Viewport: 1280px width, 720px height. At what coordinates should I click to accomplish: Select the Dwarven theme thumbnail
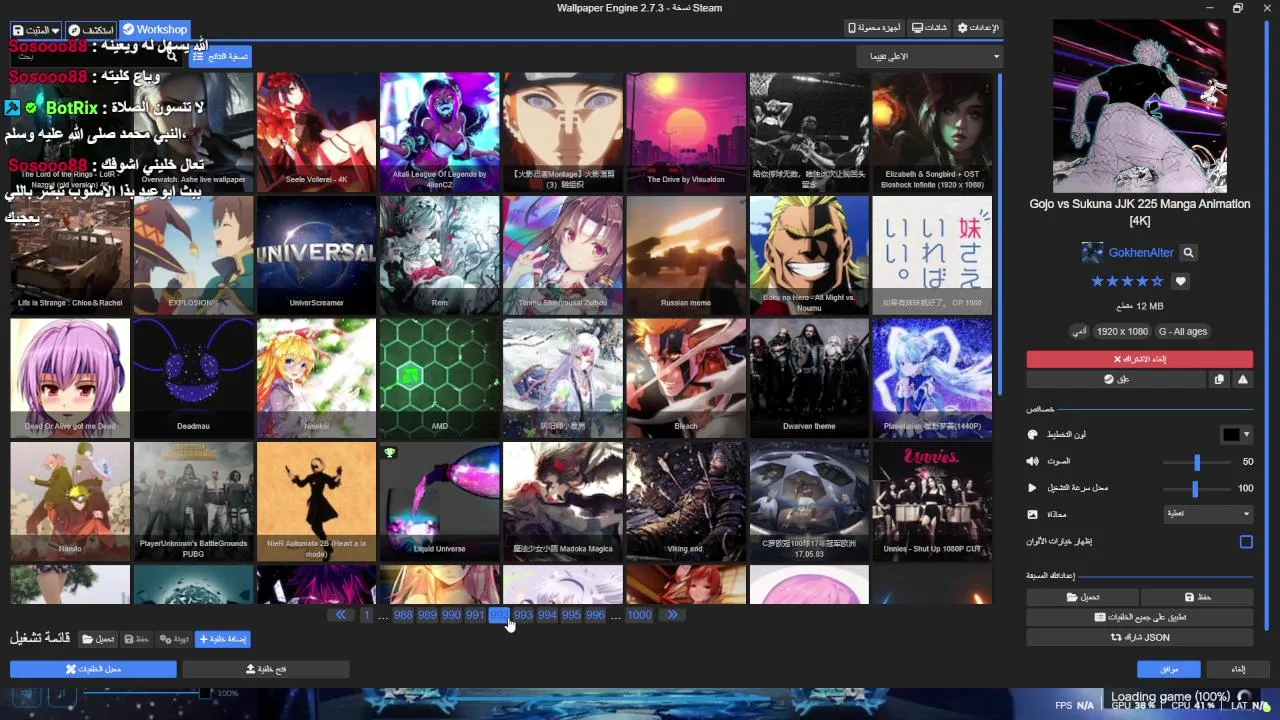[x=809, y=378]
